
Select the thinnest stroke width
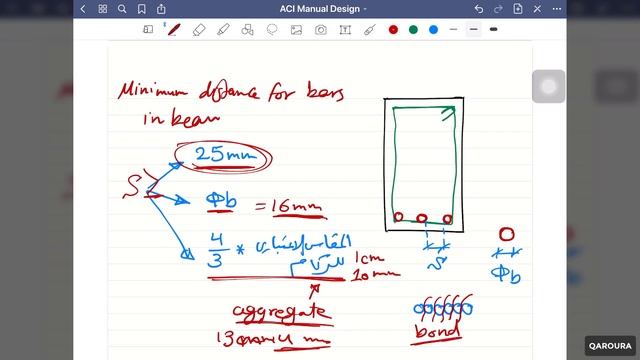point(453,29)
